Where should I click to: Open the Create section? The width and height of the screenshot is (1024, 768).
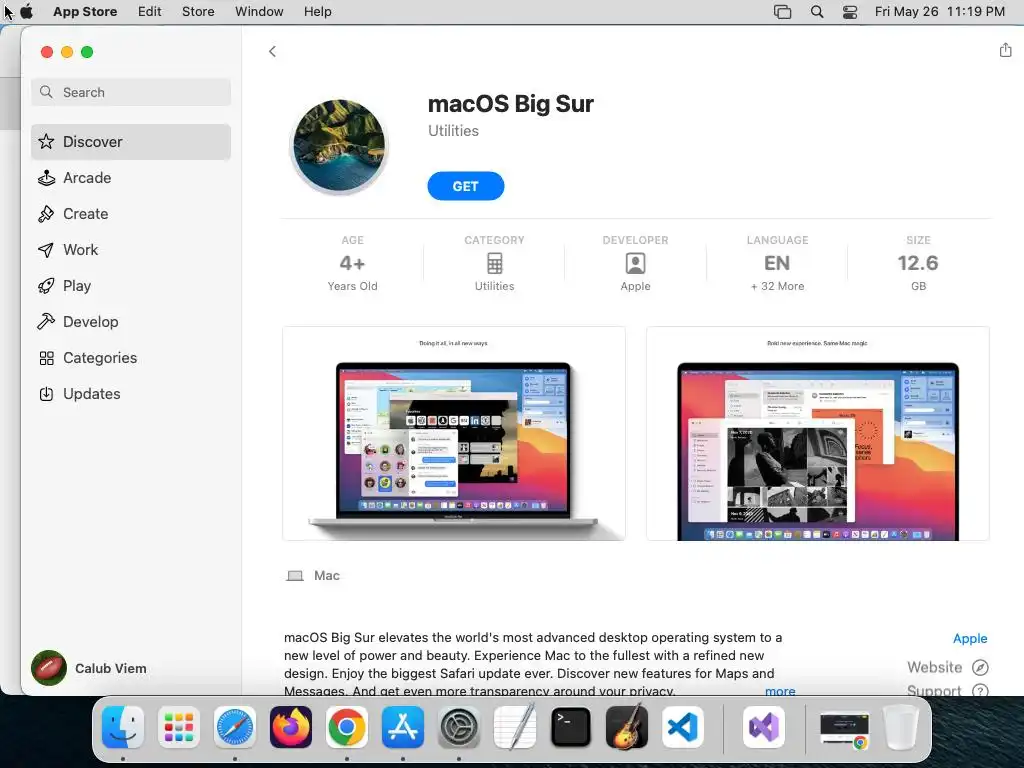pos(131,214)
